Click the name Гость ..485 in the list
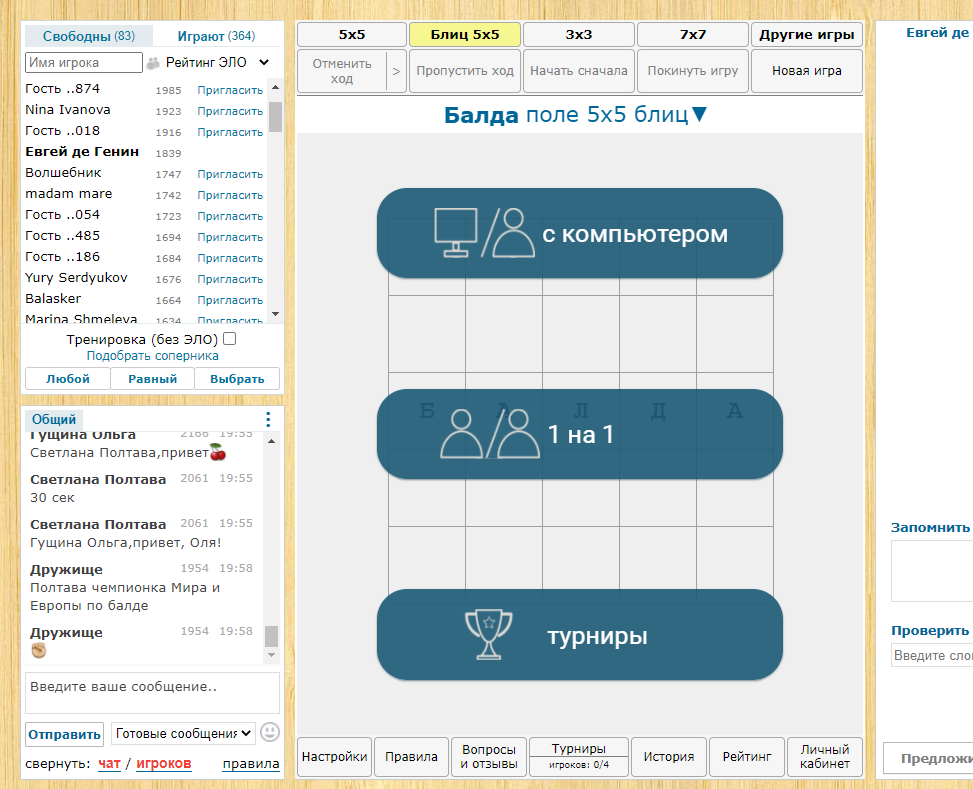973x789 pixels. click(x=63, y=236)
